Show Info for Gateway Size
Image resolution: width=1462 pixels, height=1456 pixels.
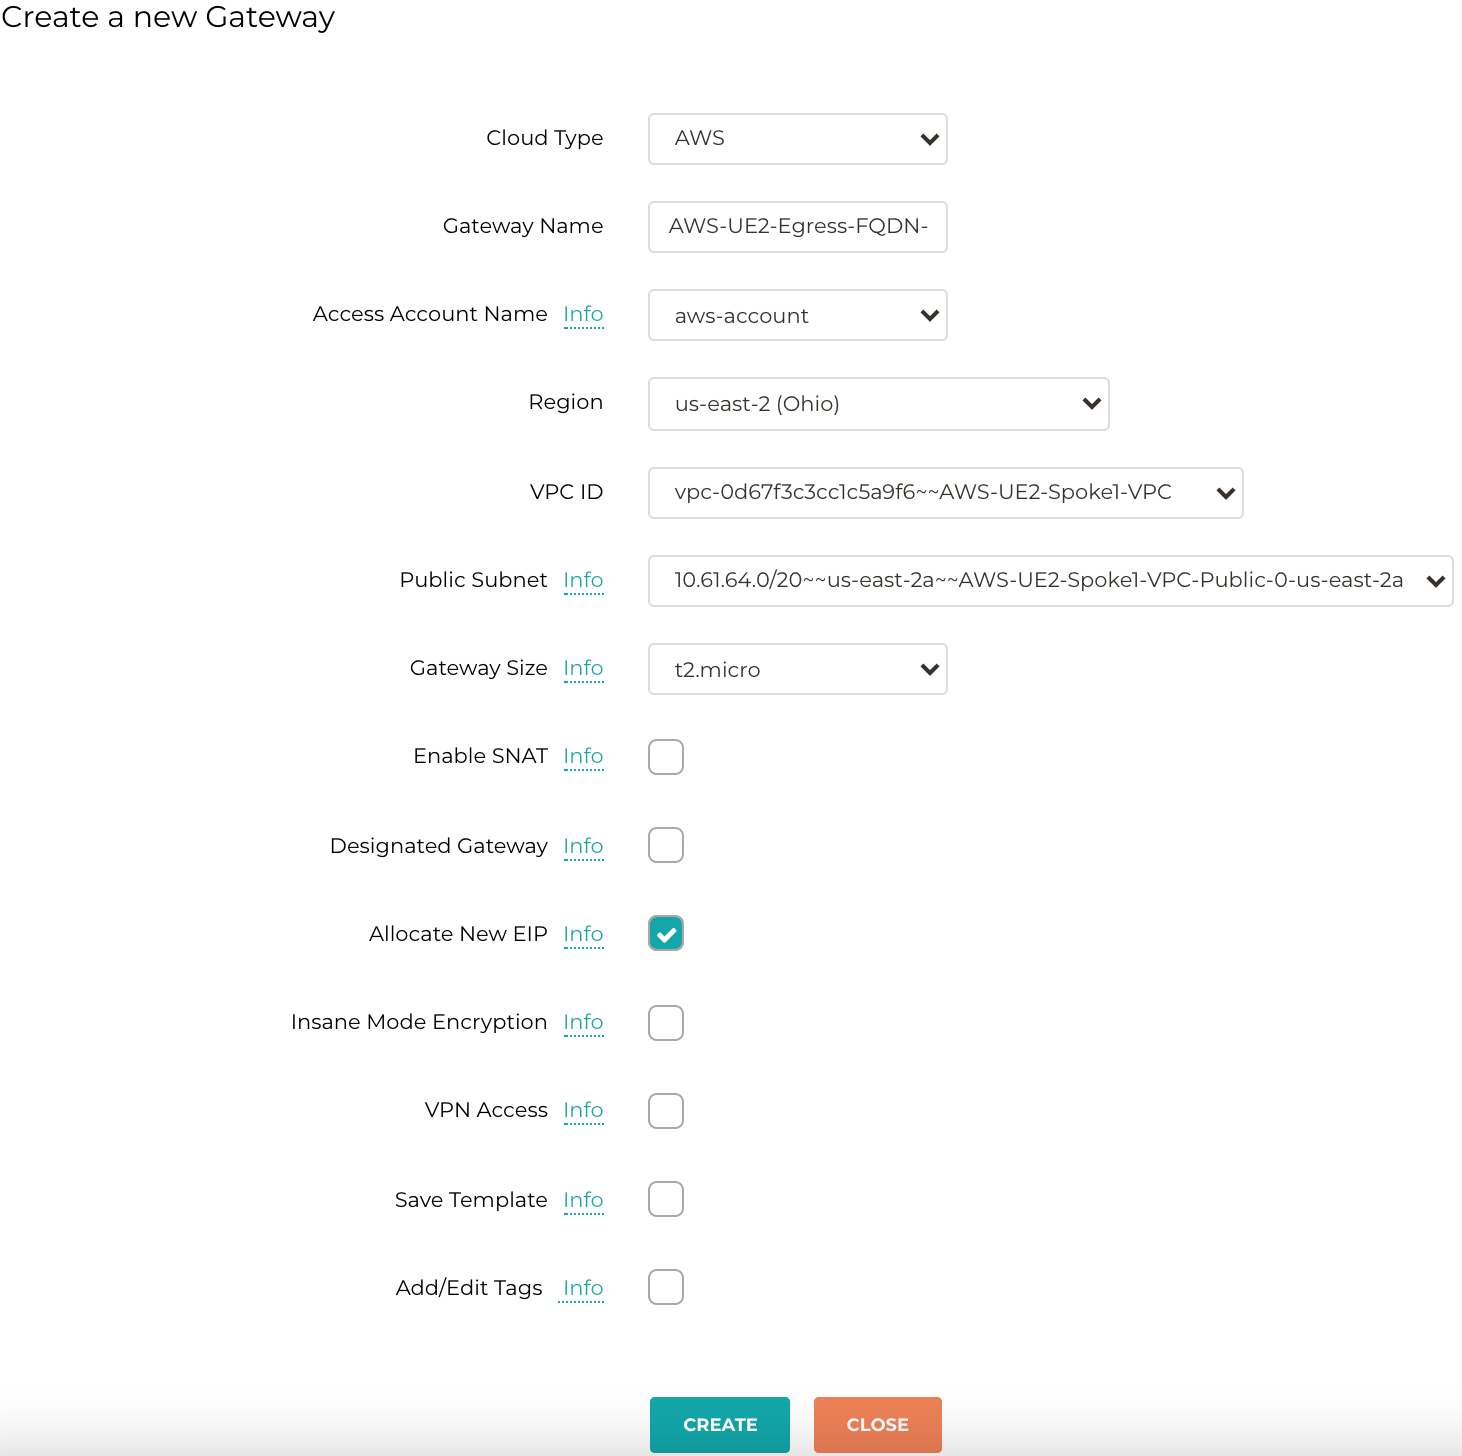583,668
